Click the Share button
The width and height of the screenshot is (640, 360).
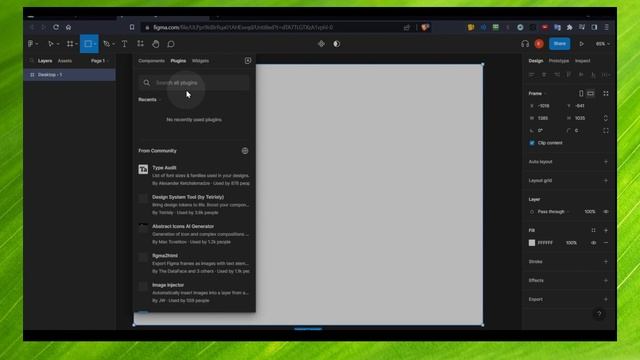pos(560,44)
